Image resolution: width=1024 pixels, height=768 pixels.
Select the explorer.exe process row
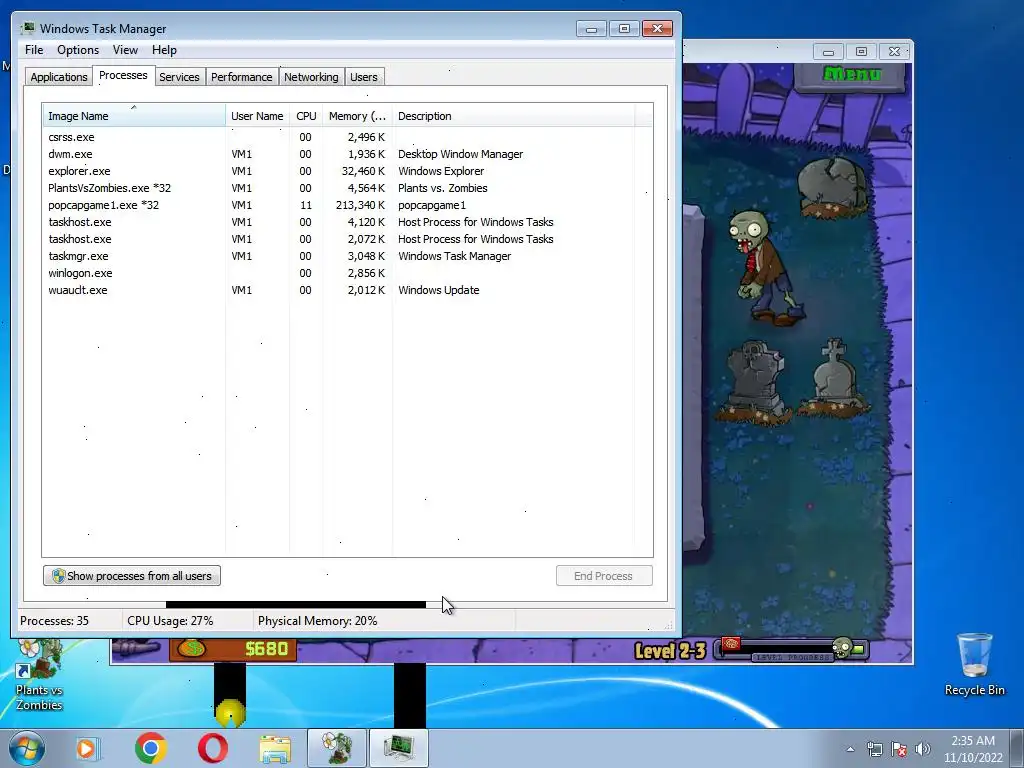pos(338,171)
